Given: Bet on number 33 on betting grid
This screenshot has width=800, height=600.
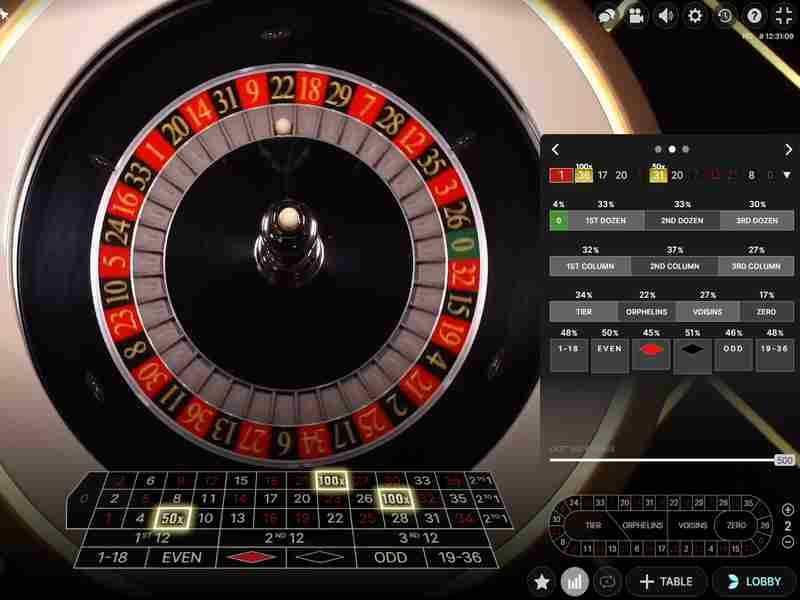Looking at the screenshot, I should 422,480.
